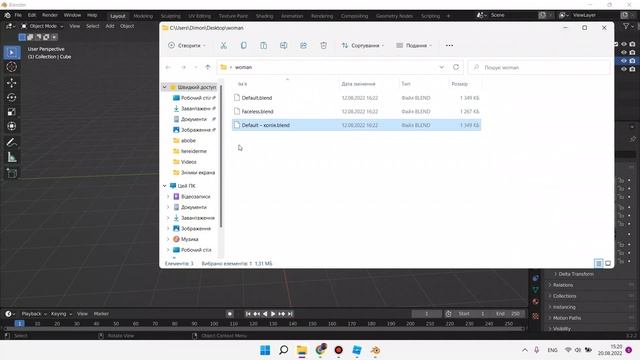Open the Blender File menu

[x=18, y=15]
